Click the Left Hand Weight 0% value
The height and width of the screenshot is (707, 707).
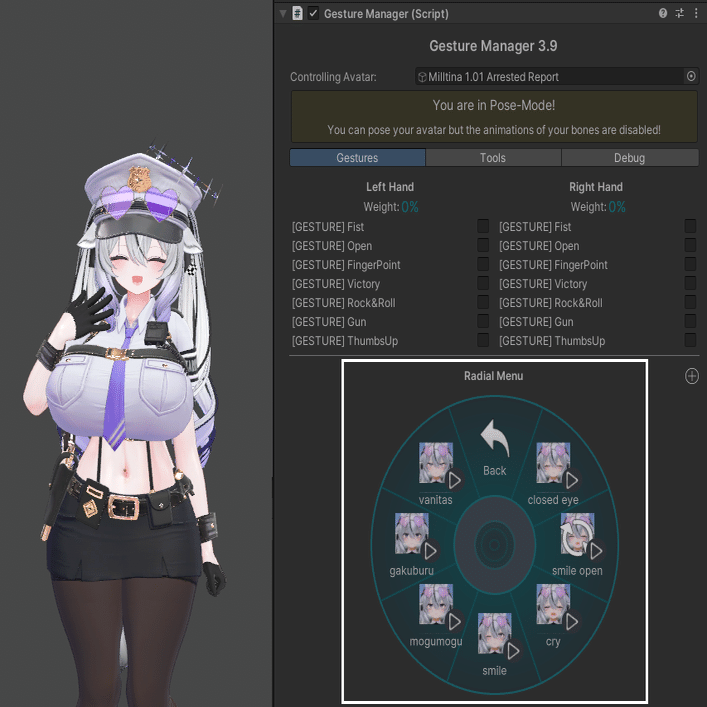coord(410,207)
